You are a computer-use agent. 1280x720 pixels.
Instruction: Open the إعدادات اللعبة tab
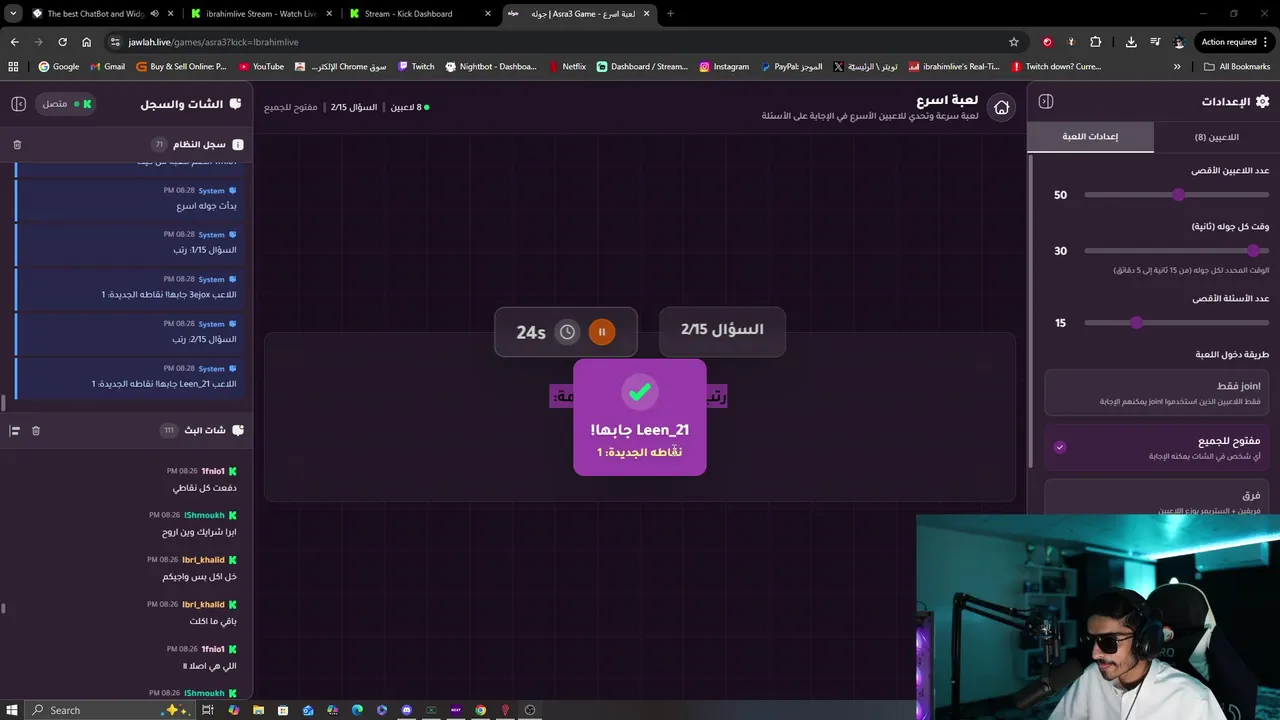(x=1090, y=137)
